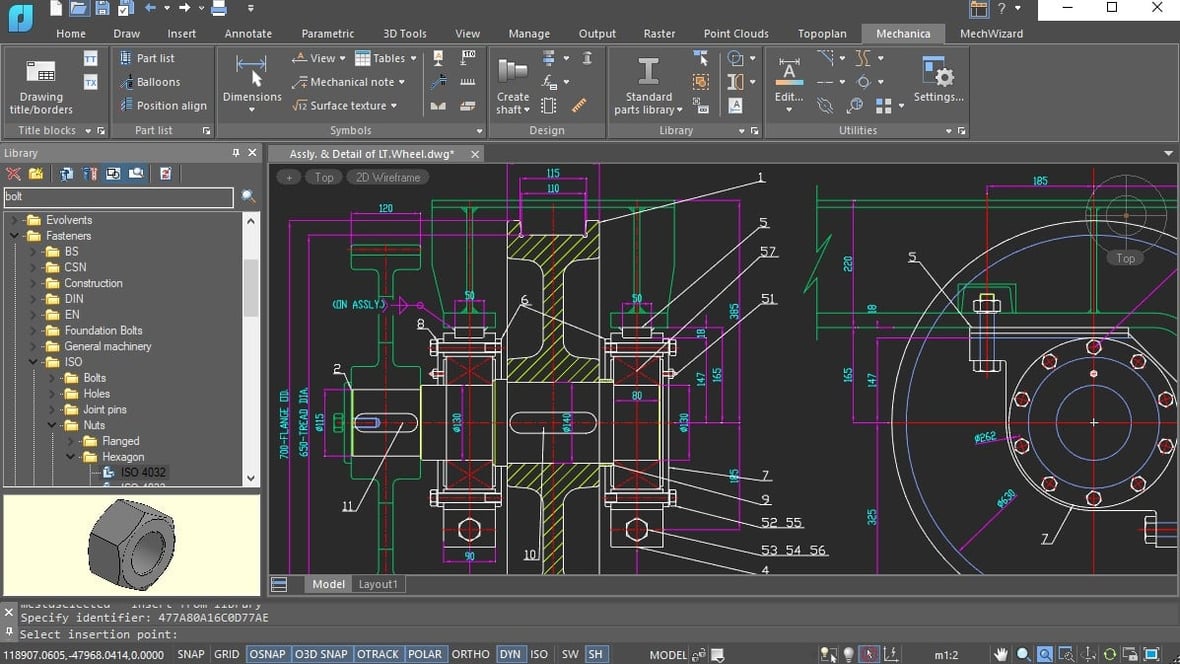Toggle OTRACK in status bar
This screenshot has width=1180, height=664.
coord(377,654)
